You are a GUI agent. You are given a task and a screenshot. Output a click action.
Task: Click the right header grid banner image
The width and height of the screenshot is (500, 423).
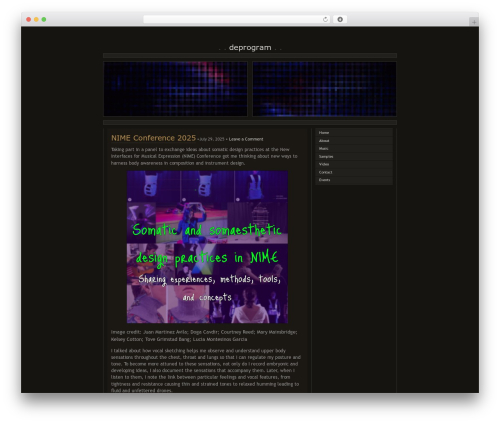click(324, 89)
